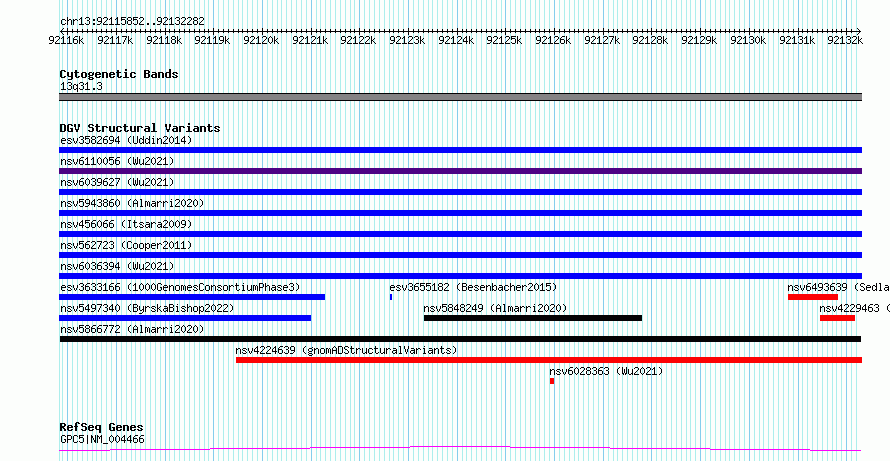Image resolution: width=890 pixels, height=461 pixels.
Task: Click the nsv6036394 (Wu2021) label
Action: pos(117,266)
